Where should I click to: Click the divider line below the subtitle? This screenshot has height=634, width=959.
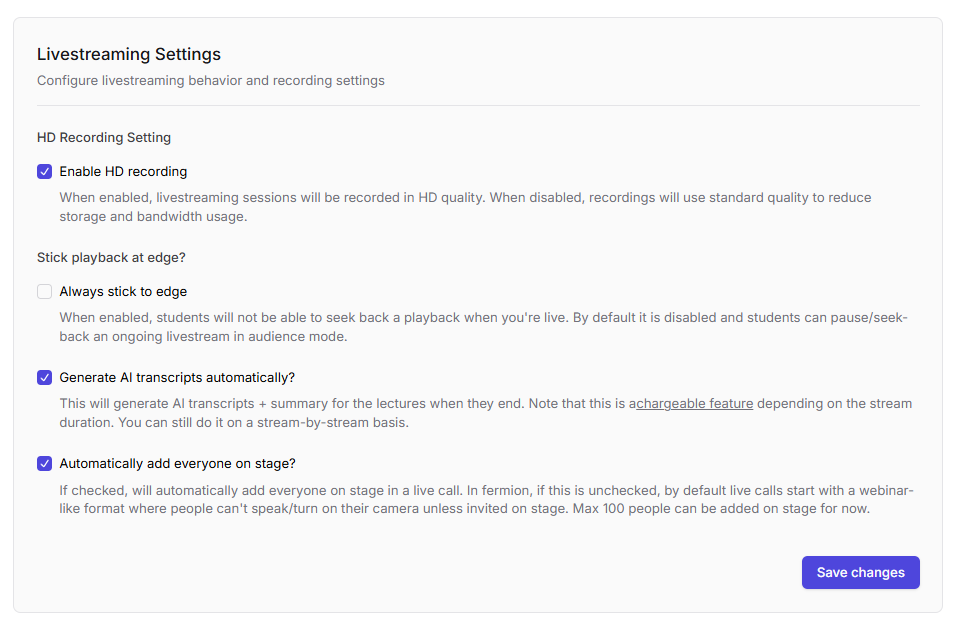tap(478, 105)
